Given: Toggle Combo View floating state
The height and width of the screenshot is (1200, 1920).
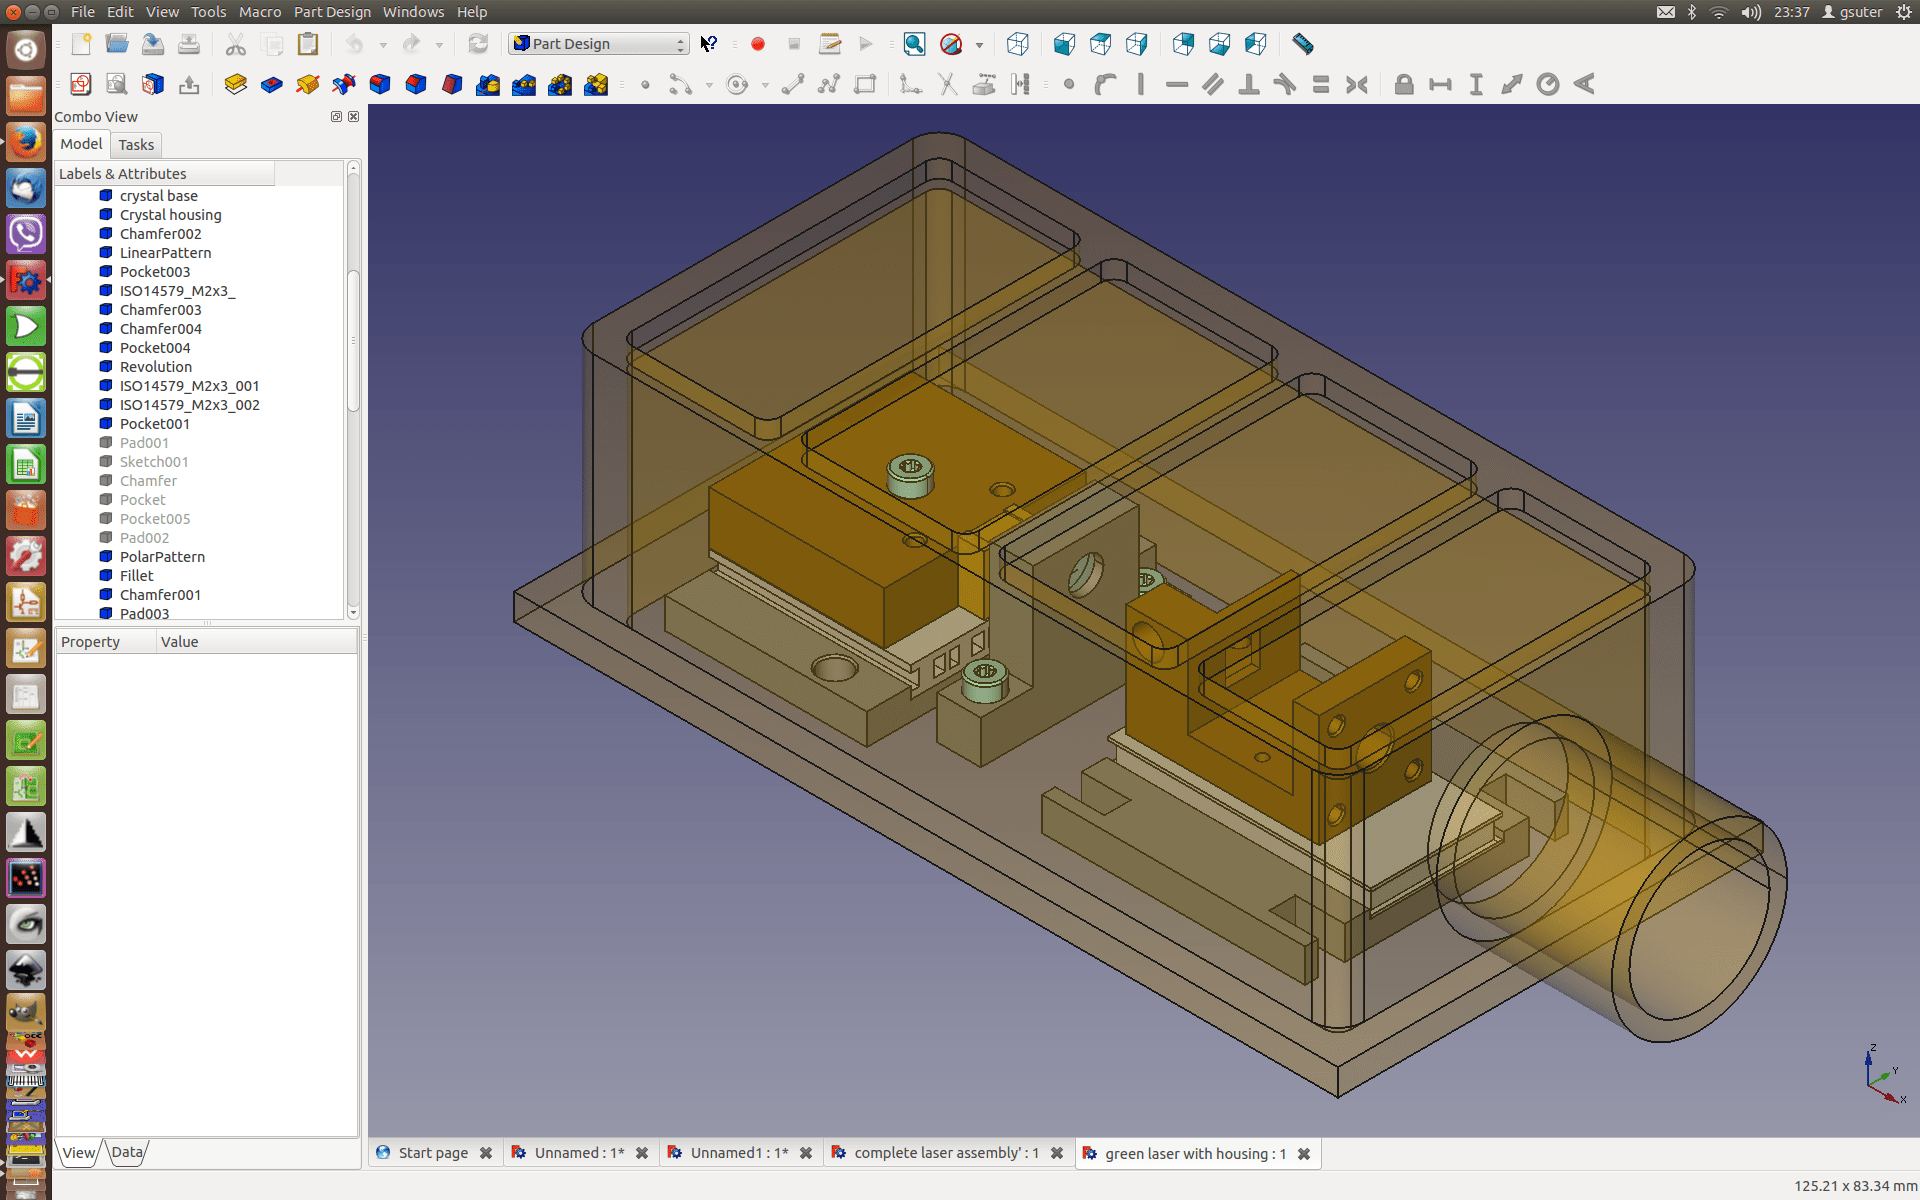Looking at the screenshot, I should tap(336, 117).
